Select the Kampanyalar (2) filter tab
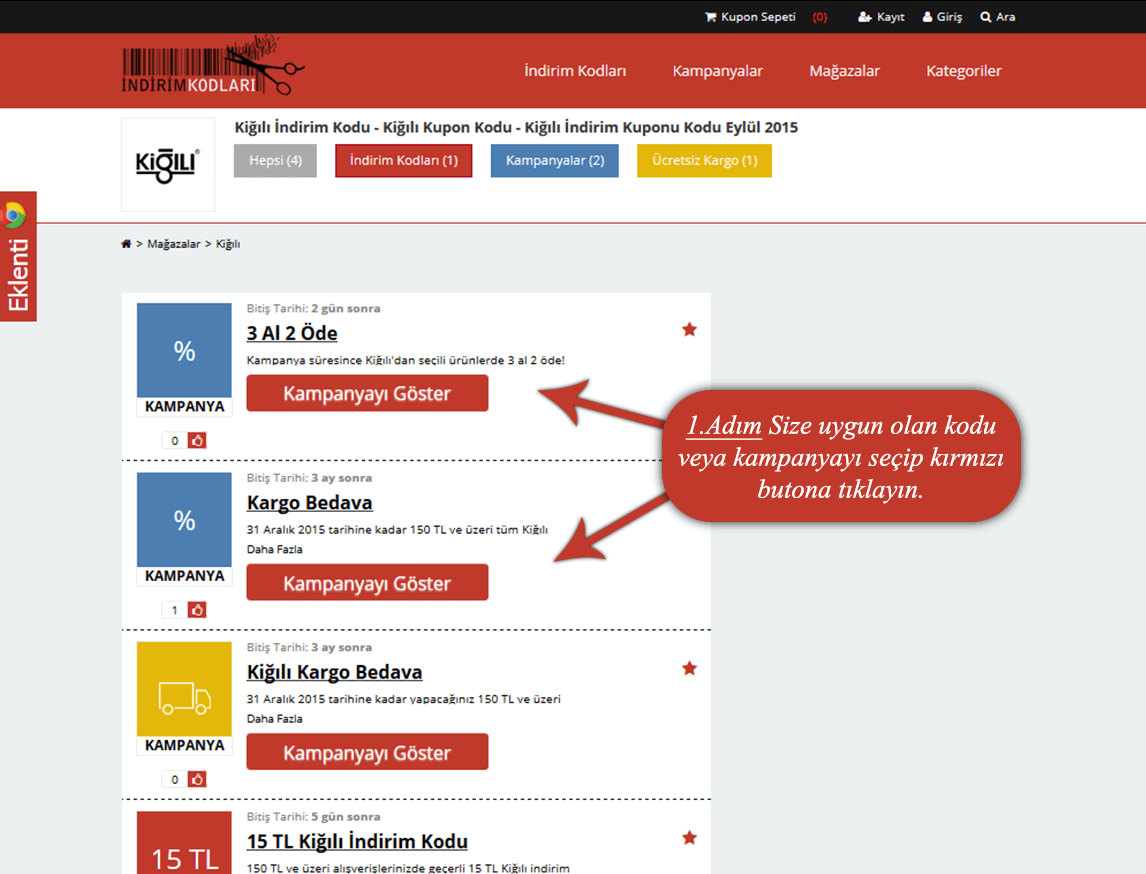 [x=555, y=161]
